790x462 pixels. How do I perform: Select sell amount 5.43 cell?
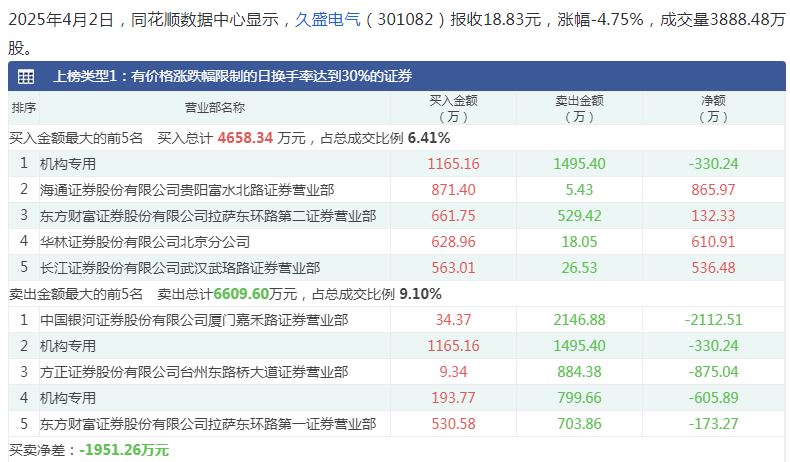[579, 190]
